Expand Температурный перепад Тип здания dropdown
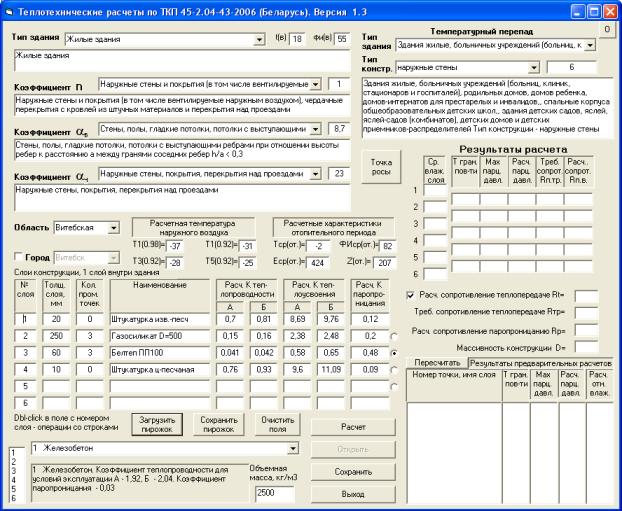Viewport: 622px width, 511px height. tap(589, 45)
